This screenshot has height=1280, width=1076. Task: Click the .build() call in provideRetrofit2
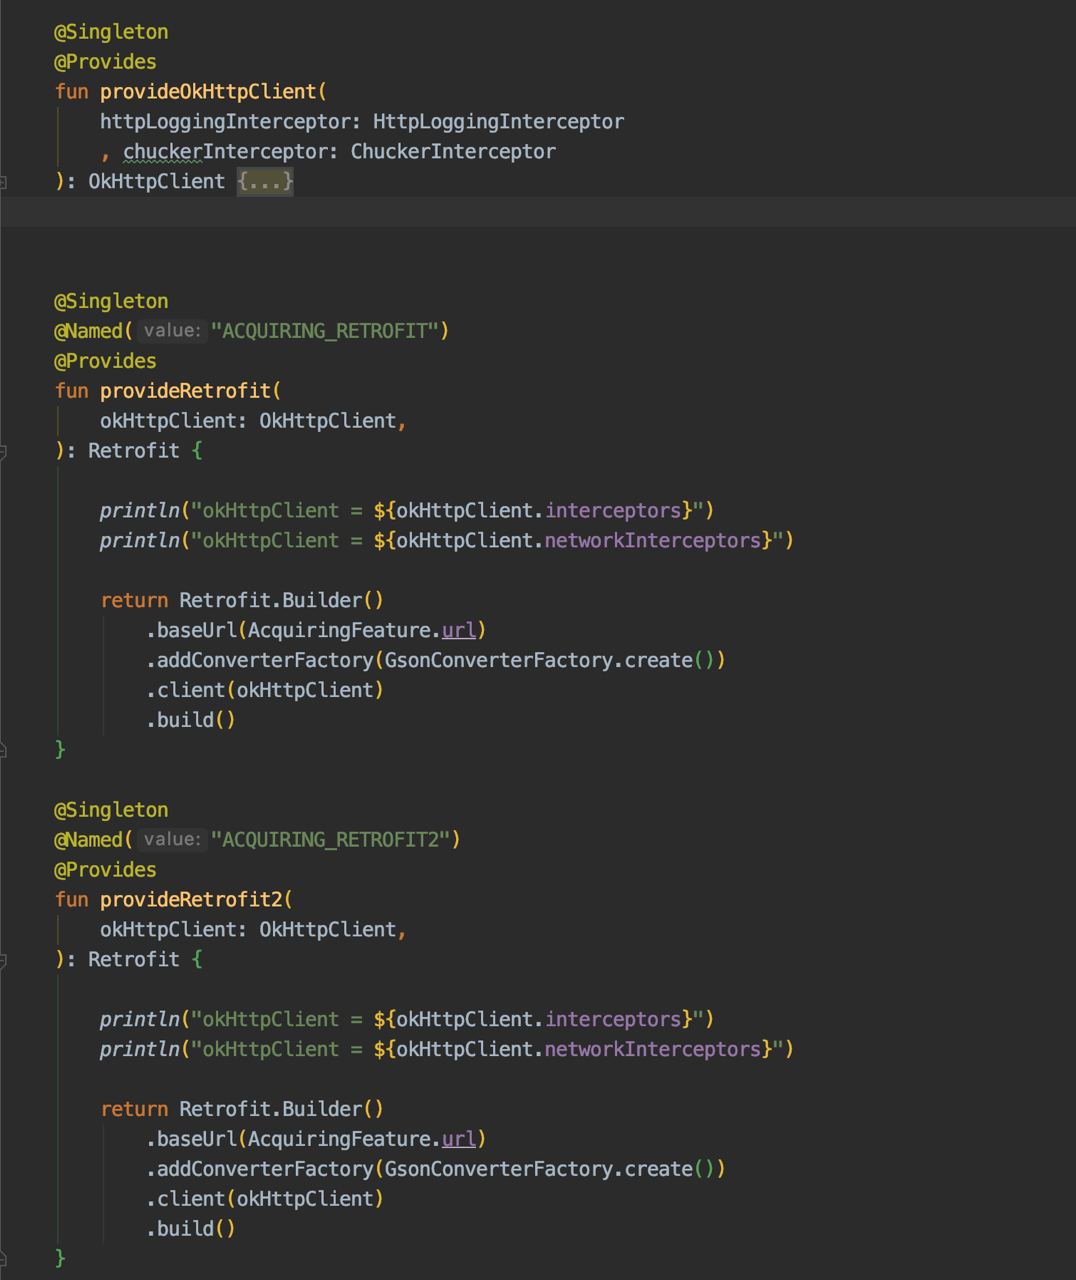[191, 1229]
